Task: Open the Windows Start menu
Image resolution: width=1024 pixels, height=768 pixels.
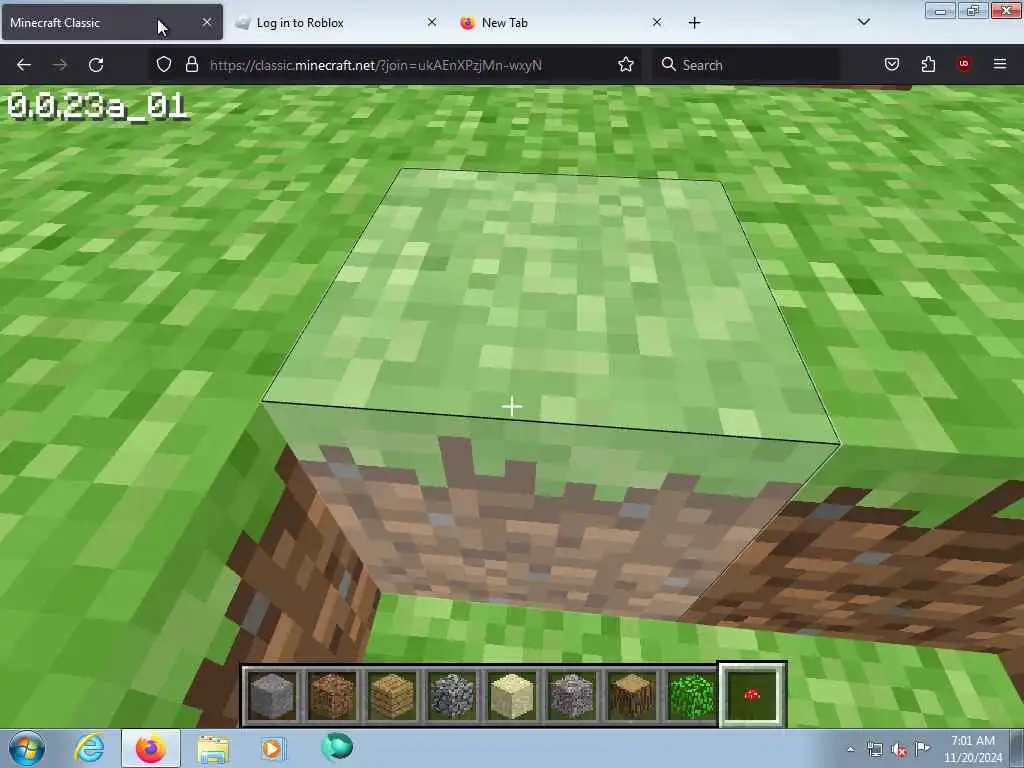Action: pos(27,748)
